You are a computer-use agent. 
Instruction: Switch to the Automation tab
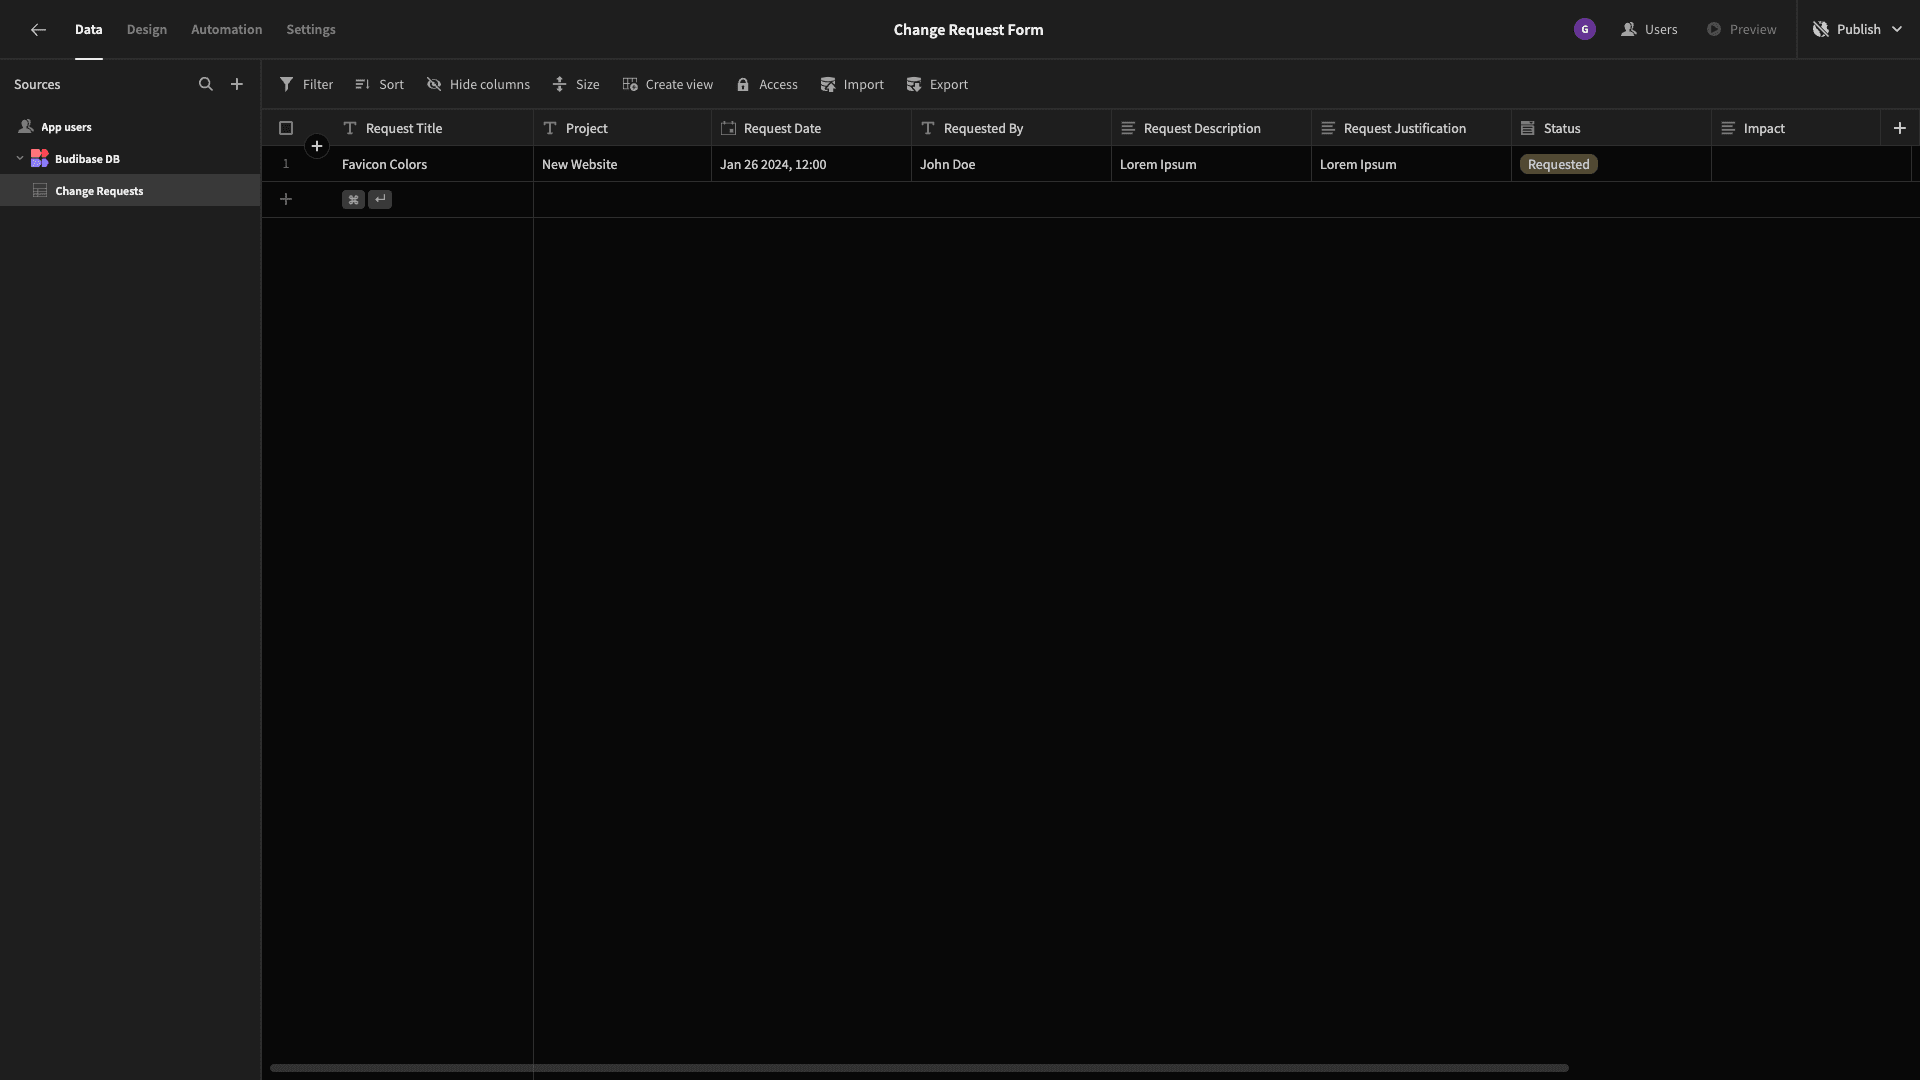227,30
